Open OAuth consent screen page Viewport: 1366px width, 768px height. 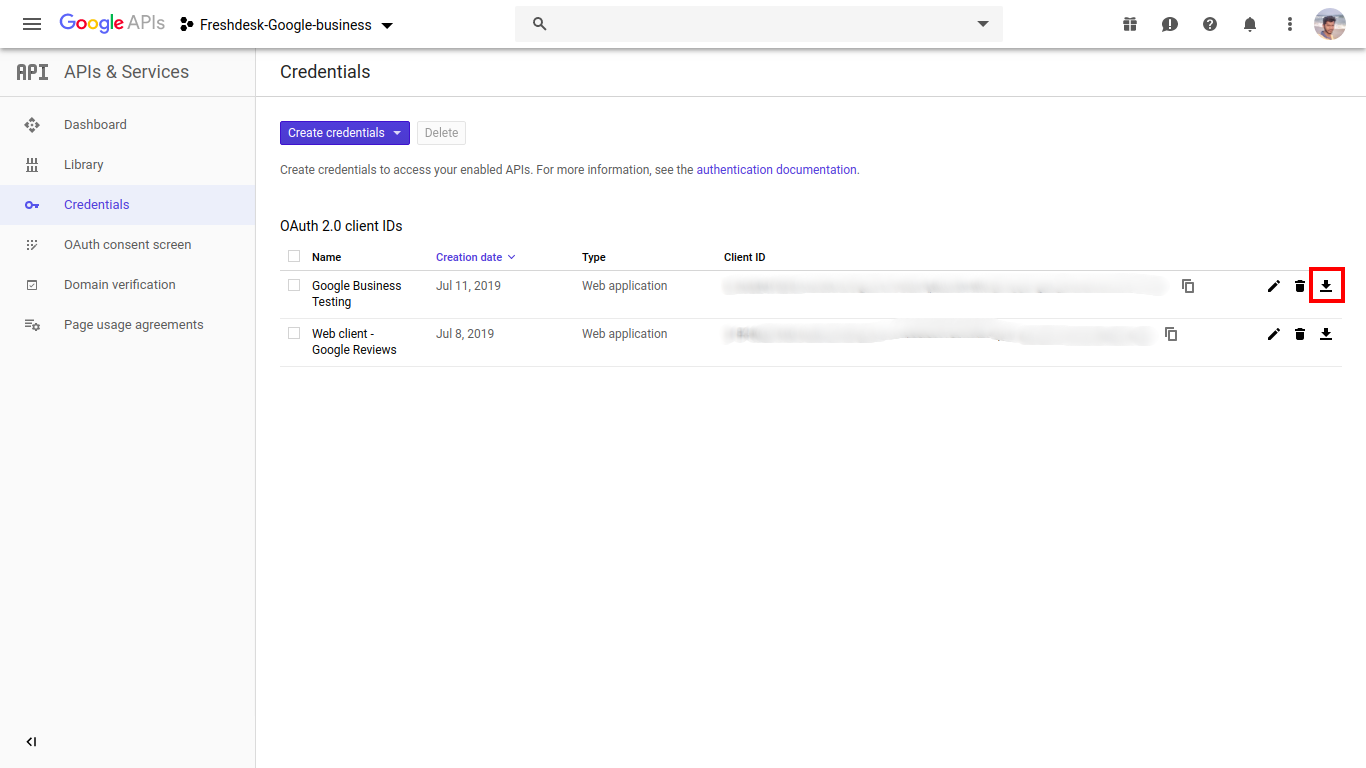point(128,245)
